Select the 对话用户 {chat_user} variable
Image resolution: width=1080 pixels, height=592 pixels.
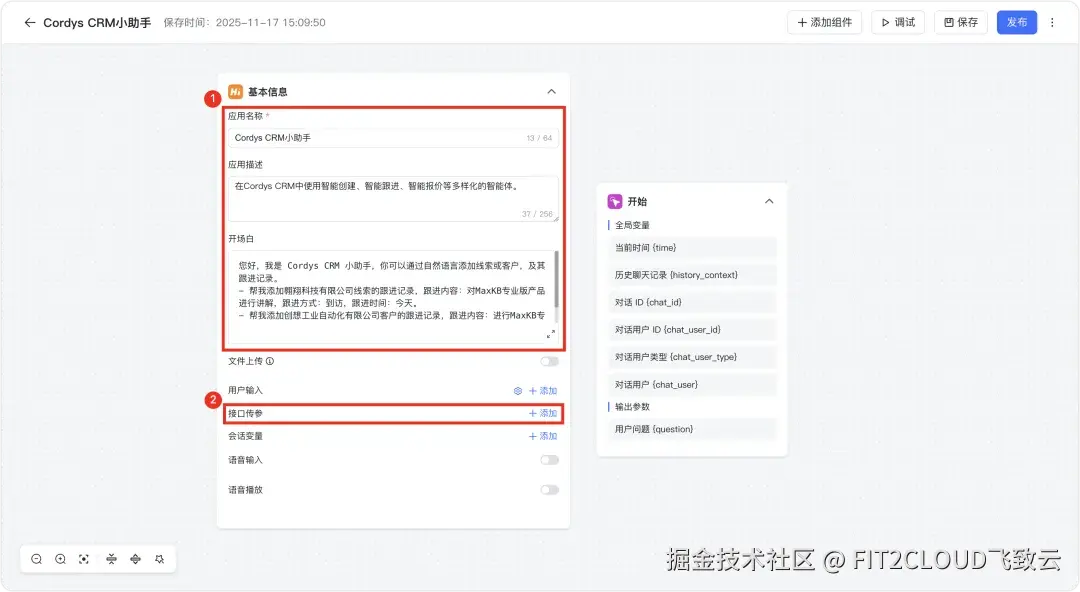(692, 385)
